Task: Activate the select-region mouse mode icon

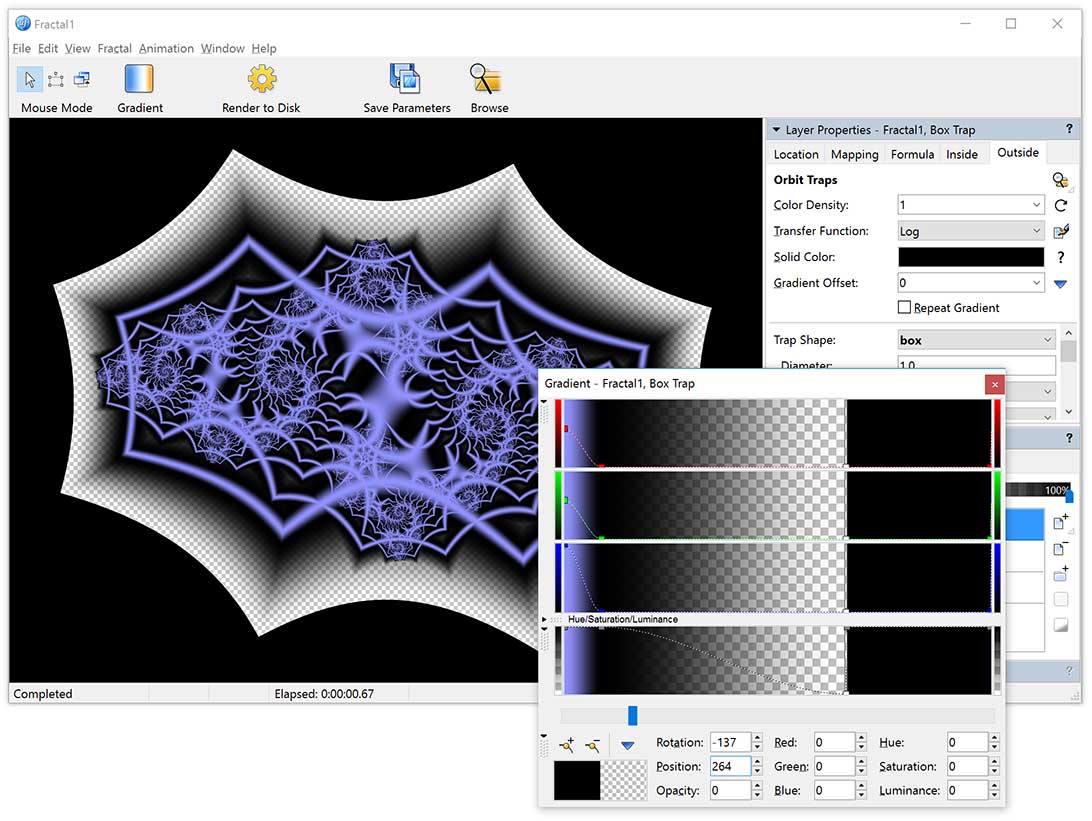Action: point(56,79)
